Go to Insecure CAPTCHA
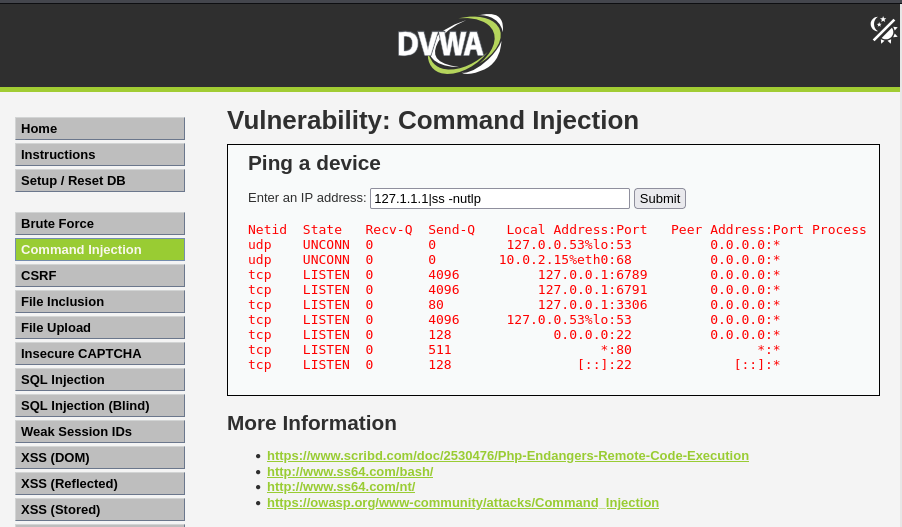Image resolution: width=902 pixels, height=527 pixels. [100, 354]
